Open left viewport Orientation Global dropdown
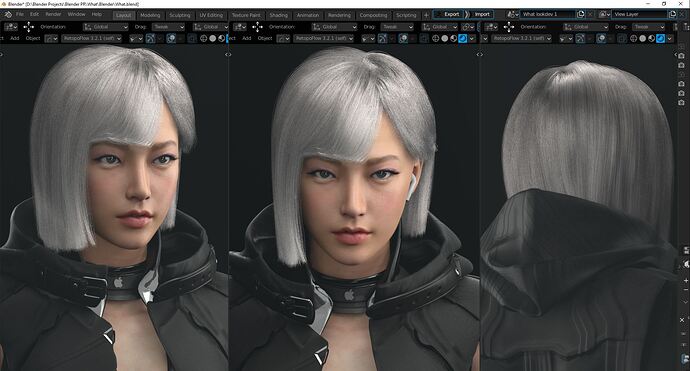690x371 pixels. coord(106,27)
